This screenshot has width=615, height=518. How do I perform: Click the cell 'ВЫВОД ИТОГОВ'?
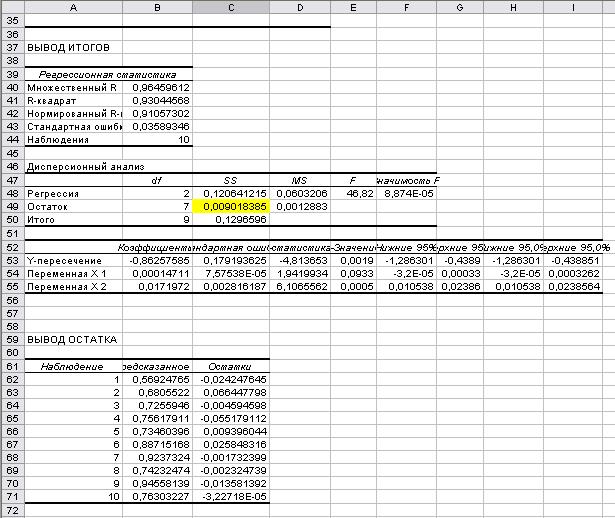click(x=73, y=47)
